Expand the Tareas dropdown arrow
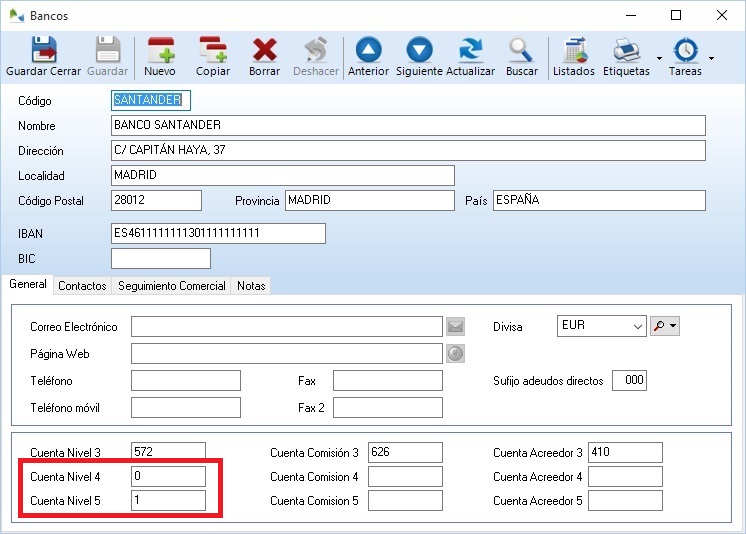Image resolution: width=746 pixels, height=534 pixels. click(711, 58)
